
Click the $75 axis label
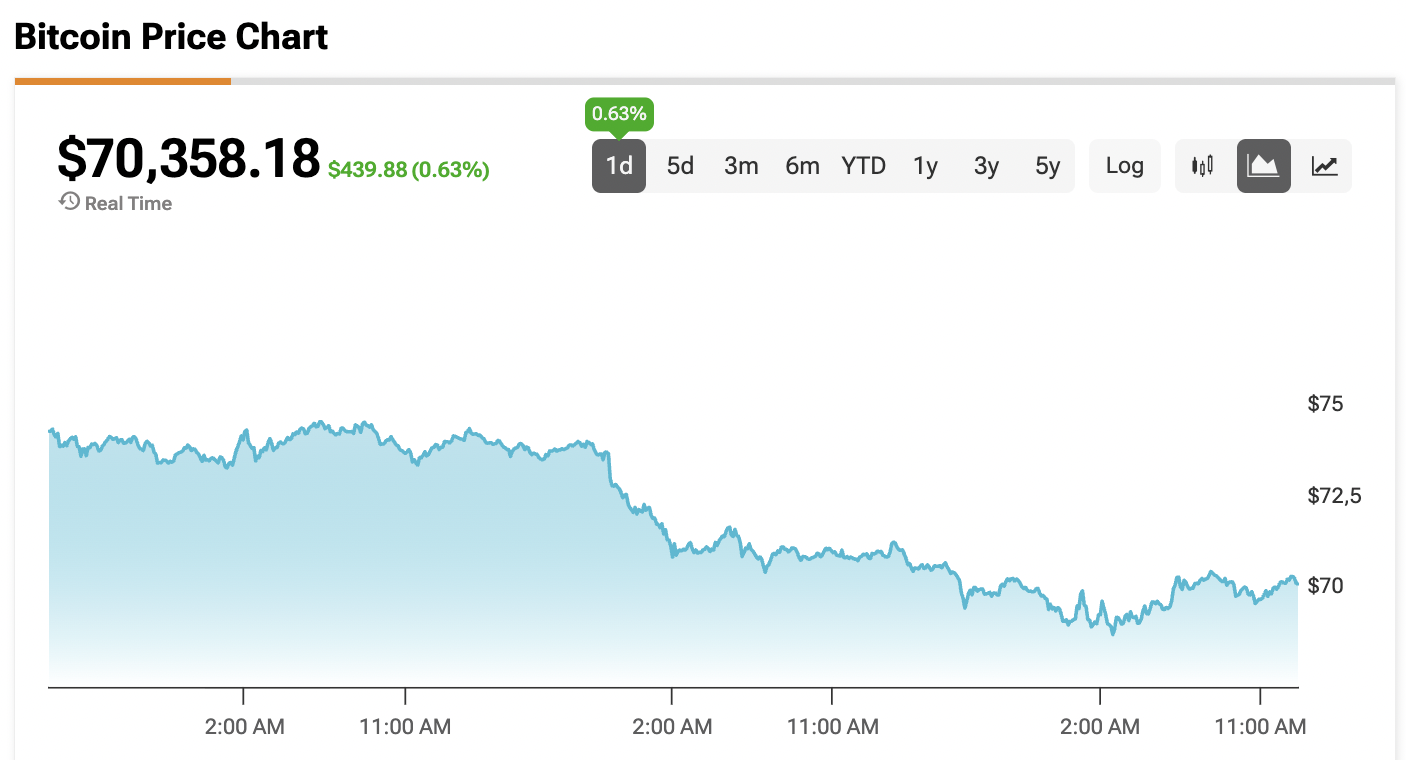coord(1325,404)
